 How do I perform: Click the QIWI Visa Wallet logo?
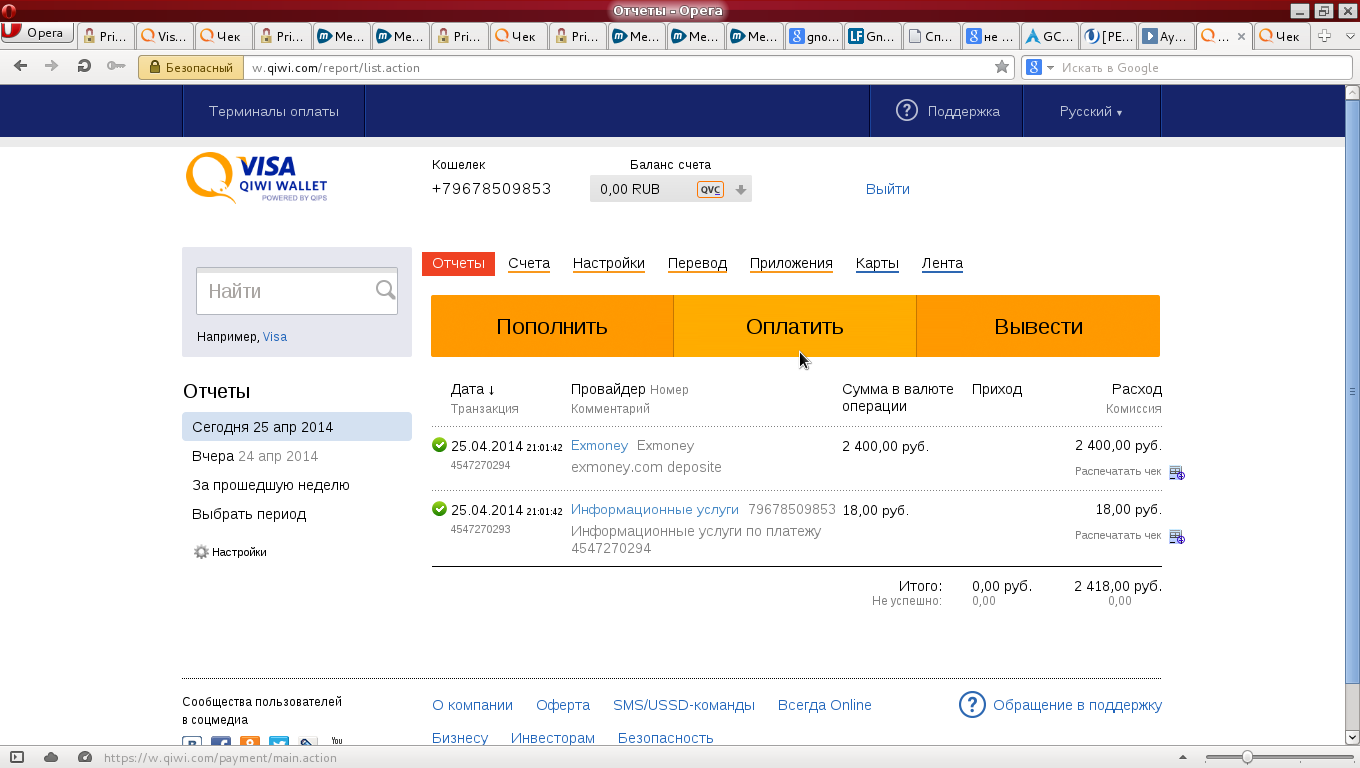pos(256,177)
